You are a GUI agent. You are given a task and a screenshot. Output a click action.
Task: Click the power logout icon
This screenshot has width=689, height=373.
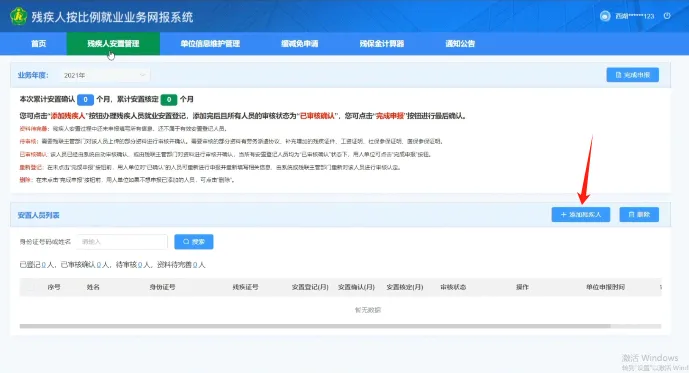coord(667,16)
